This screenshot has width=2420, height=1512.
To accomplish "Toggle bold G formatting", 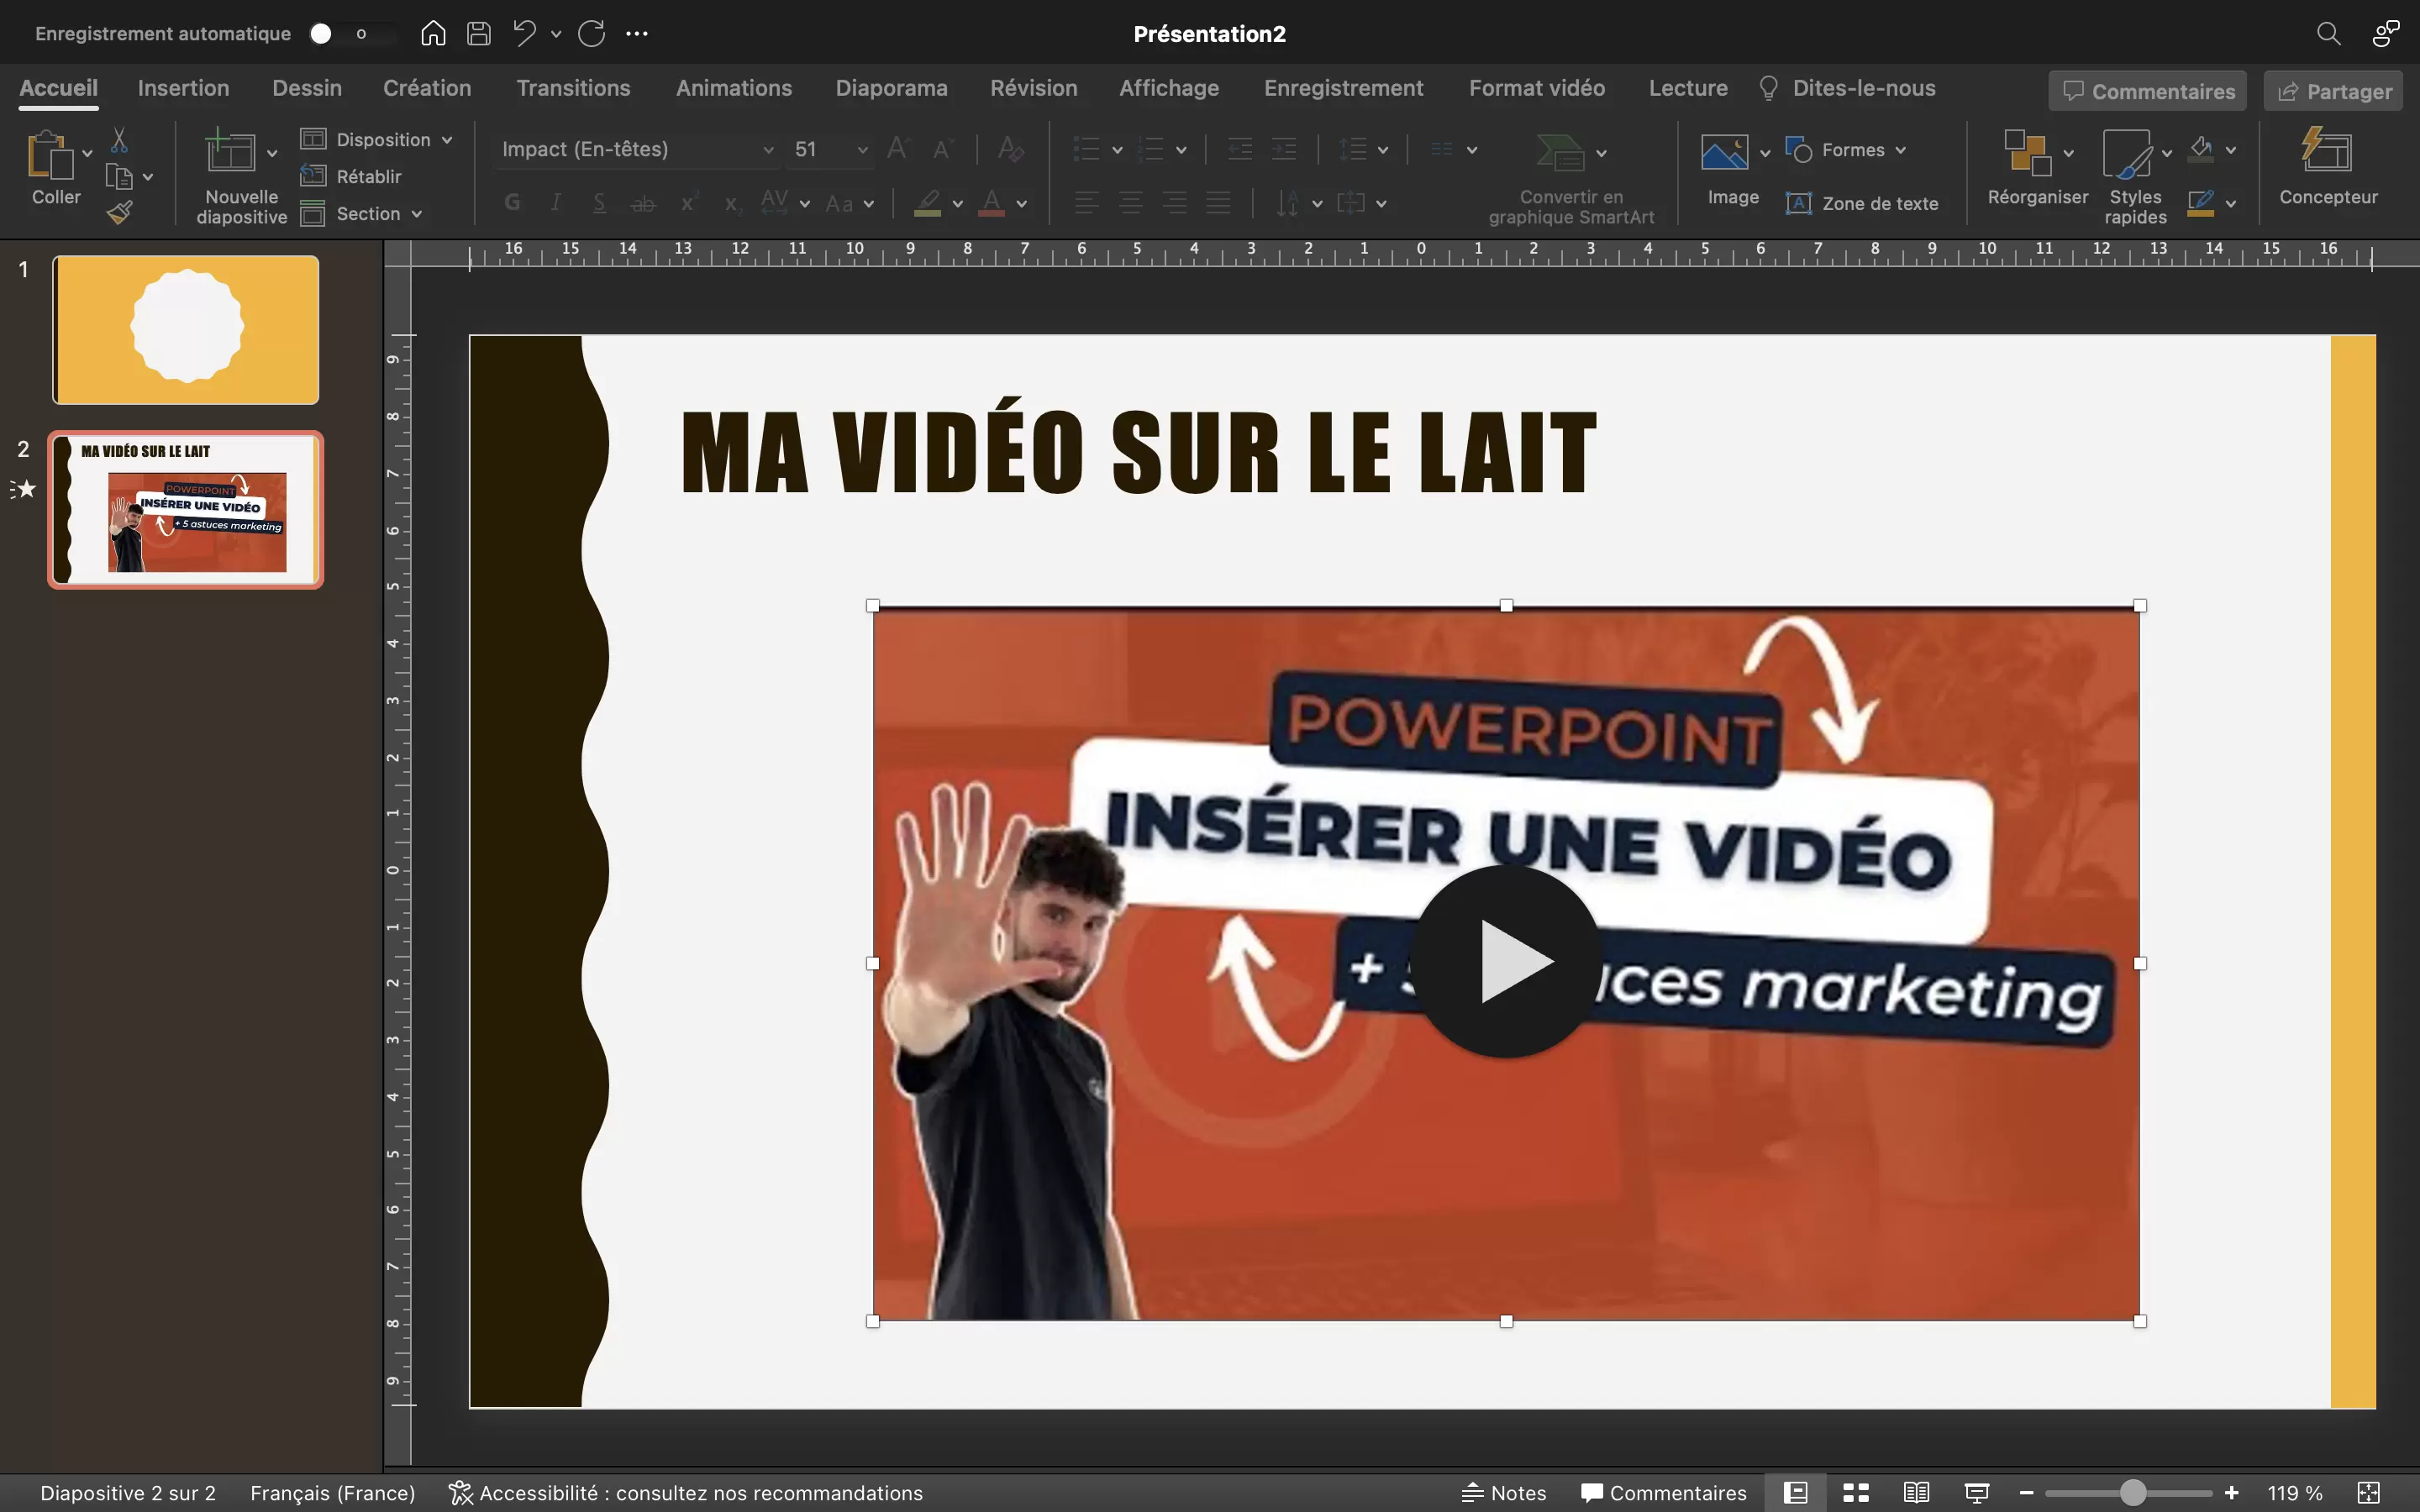I will point(512,203).
